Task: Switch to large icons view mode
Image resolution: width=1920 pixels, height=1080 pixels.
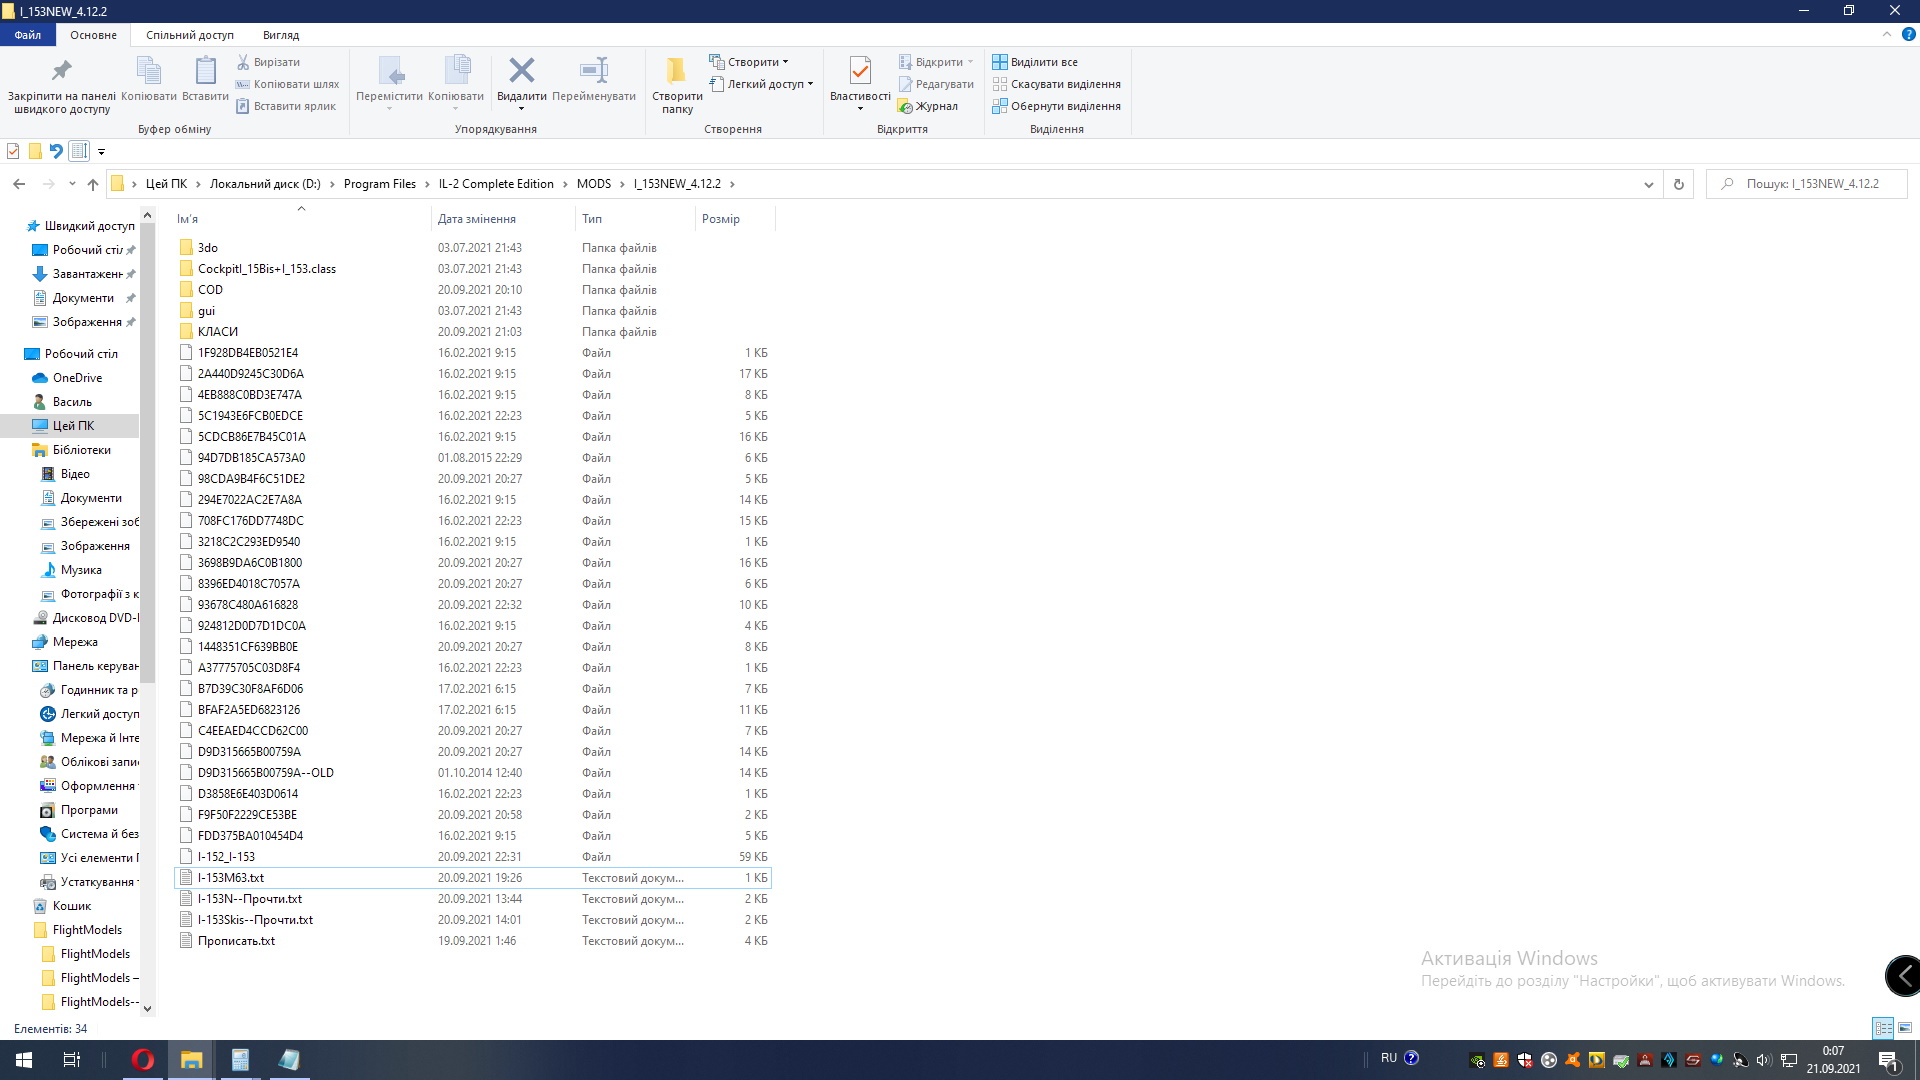Action: [1905, 1028]
